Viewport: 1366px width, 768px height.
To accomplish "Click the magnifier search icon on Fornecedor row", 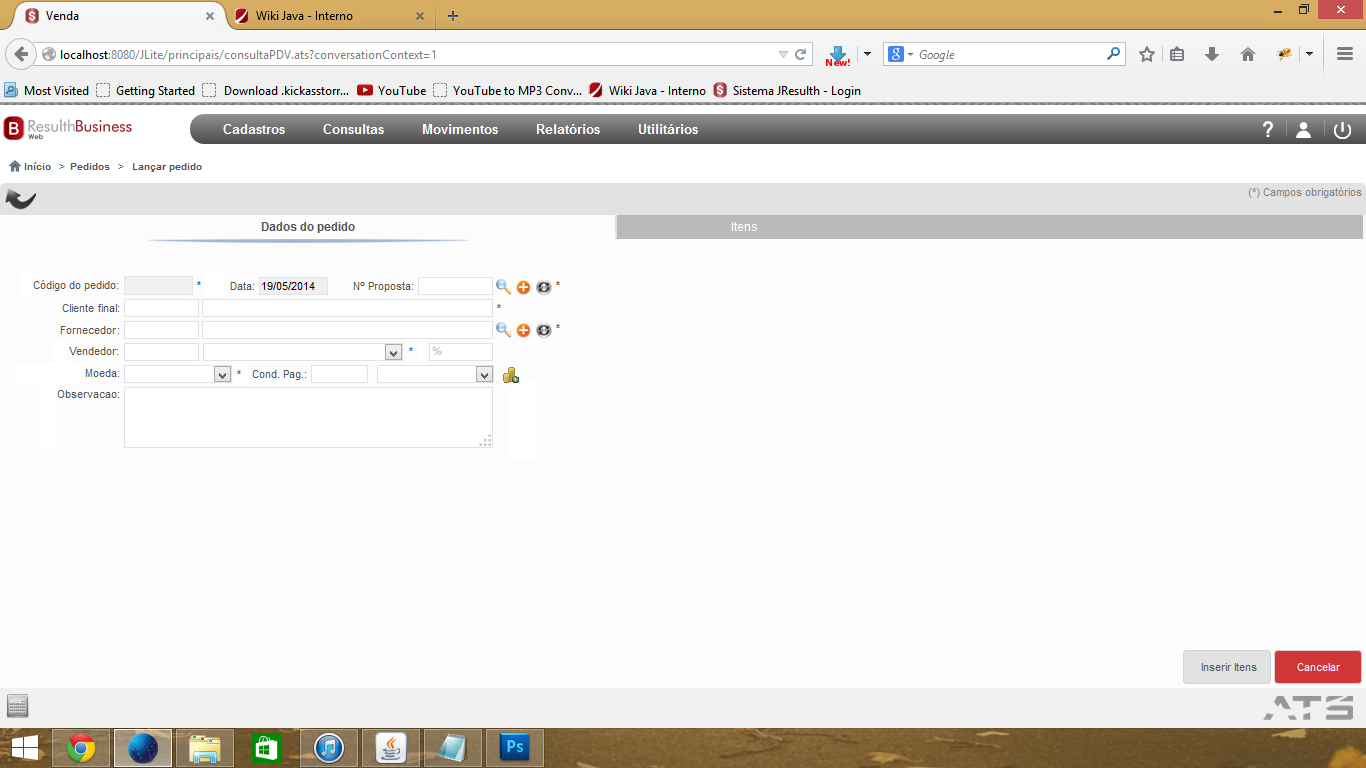I will click(503, 330).
